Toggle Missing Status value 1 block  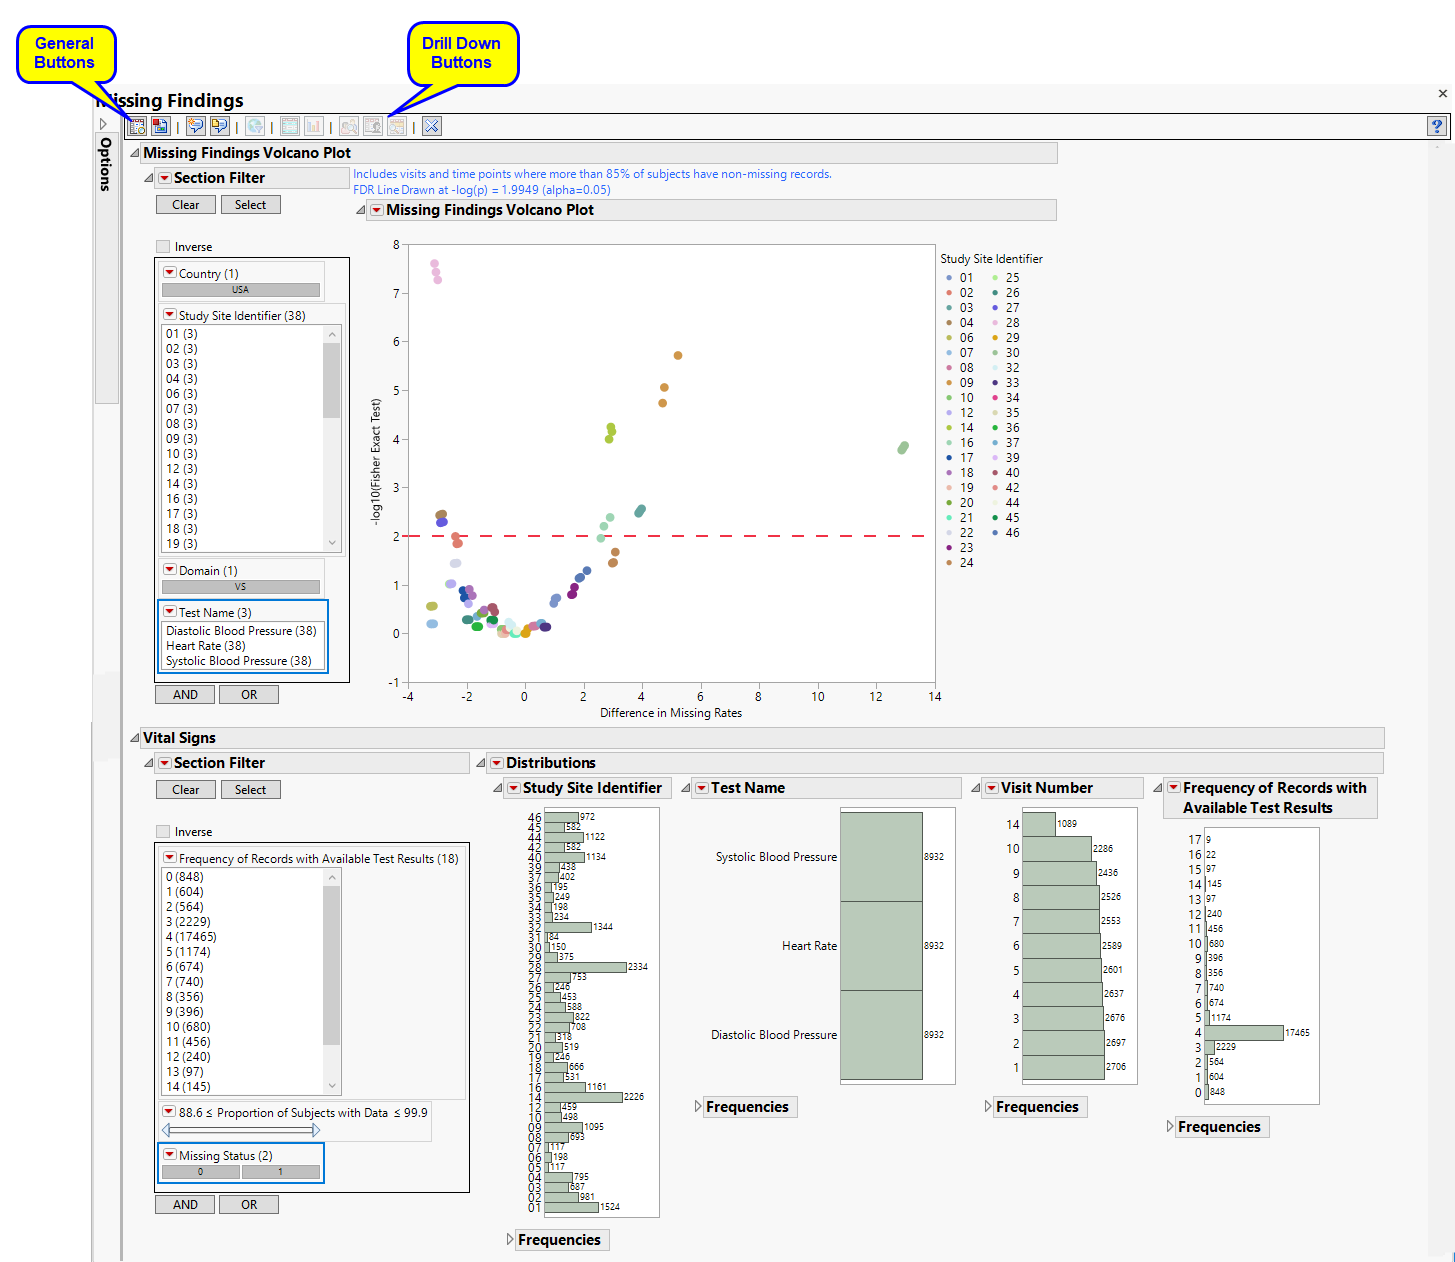[280, 1172]
